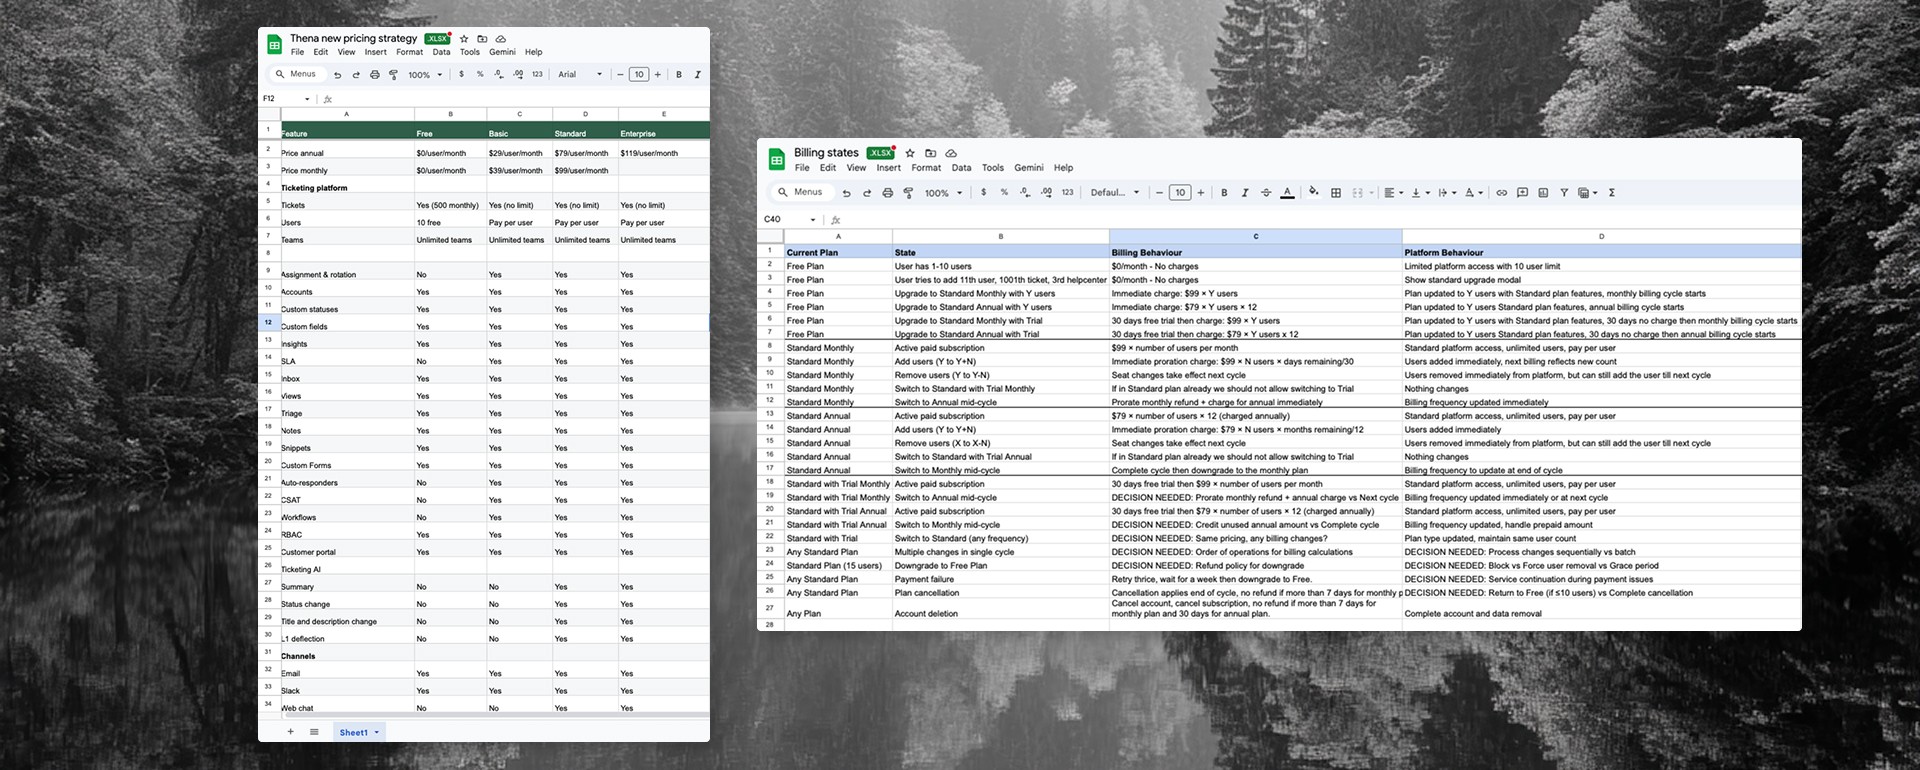
Task: Open the Format menu in Billing states
Action: tap(926, 168)
